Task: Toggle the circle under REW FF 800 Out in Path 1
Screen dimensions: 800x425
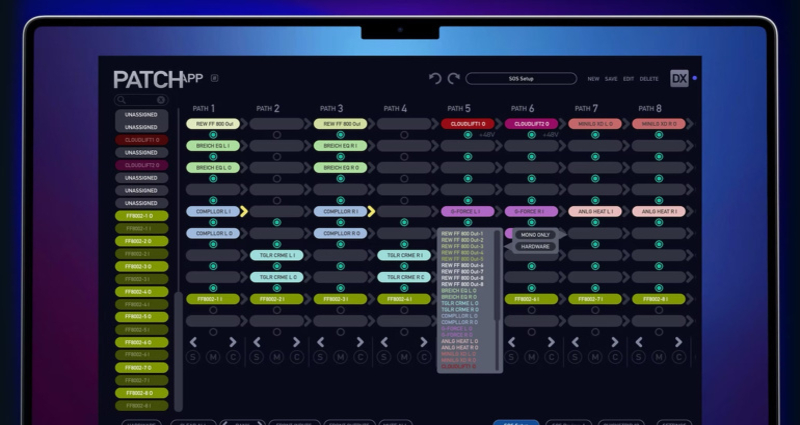Action: [x=213, y=135]
